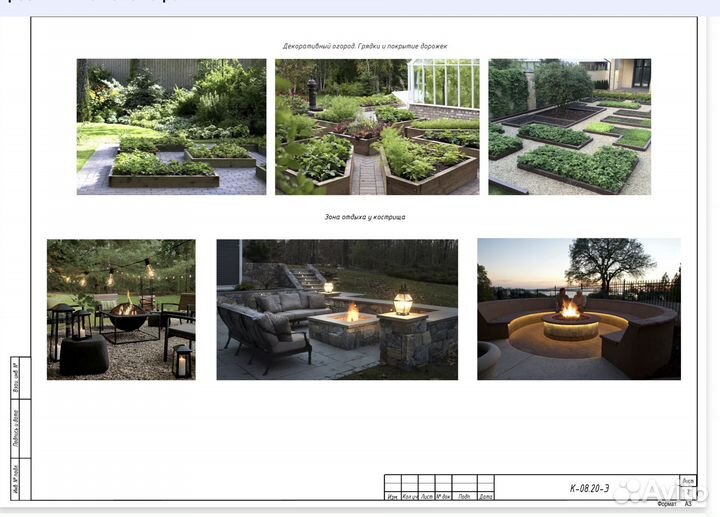Image resolution: width=720 pixels, height=517 pixels.
Task: Select the "Подп" signature cell
Action: pos(465,496)
